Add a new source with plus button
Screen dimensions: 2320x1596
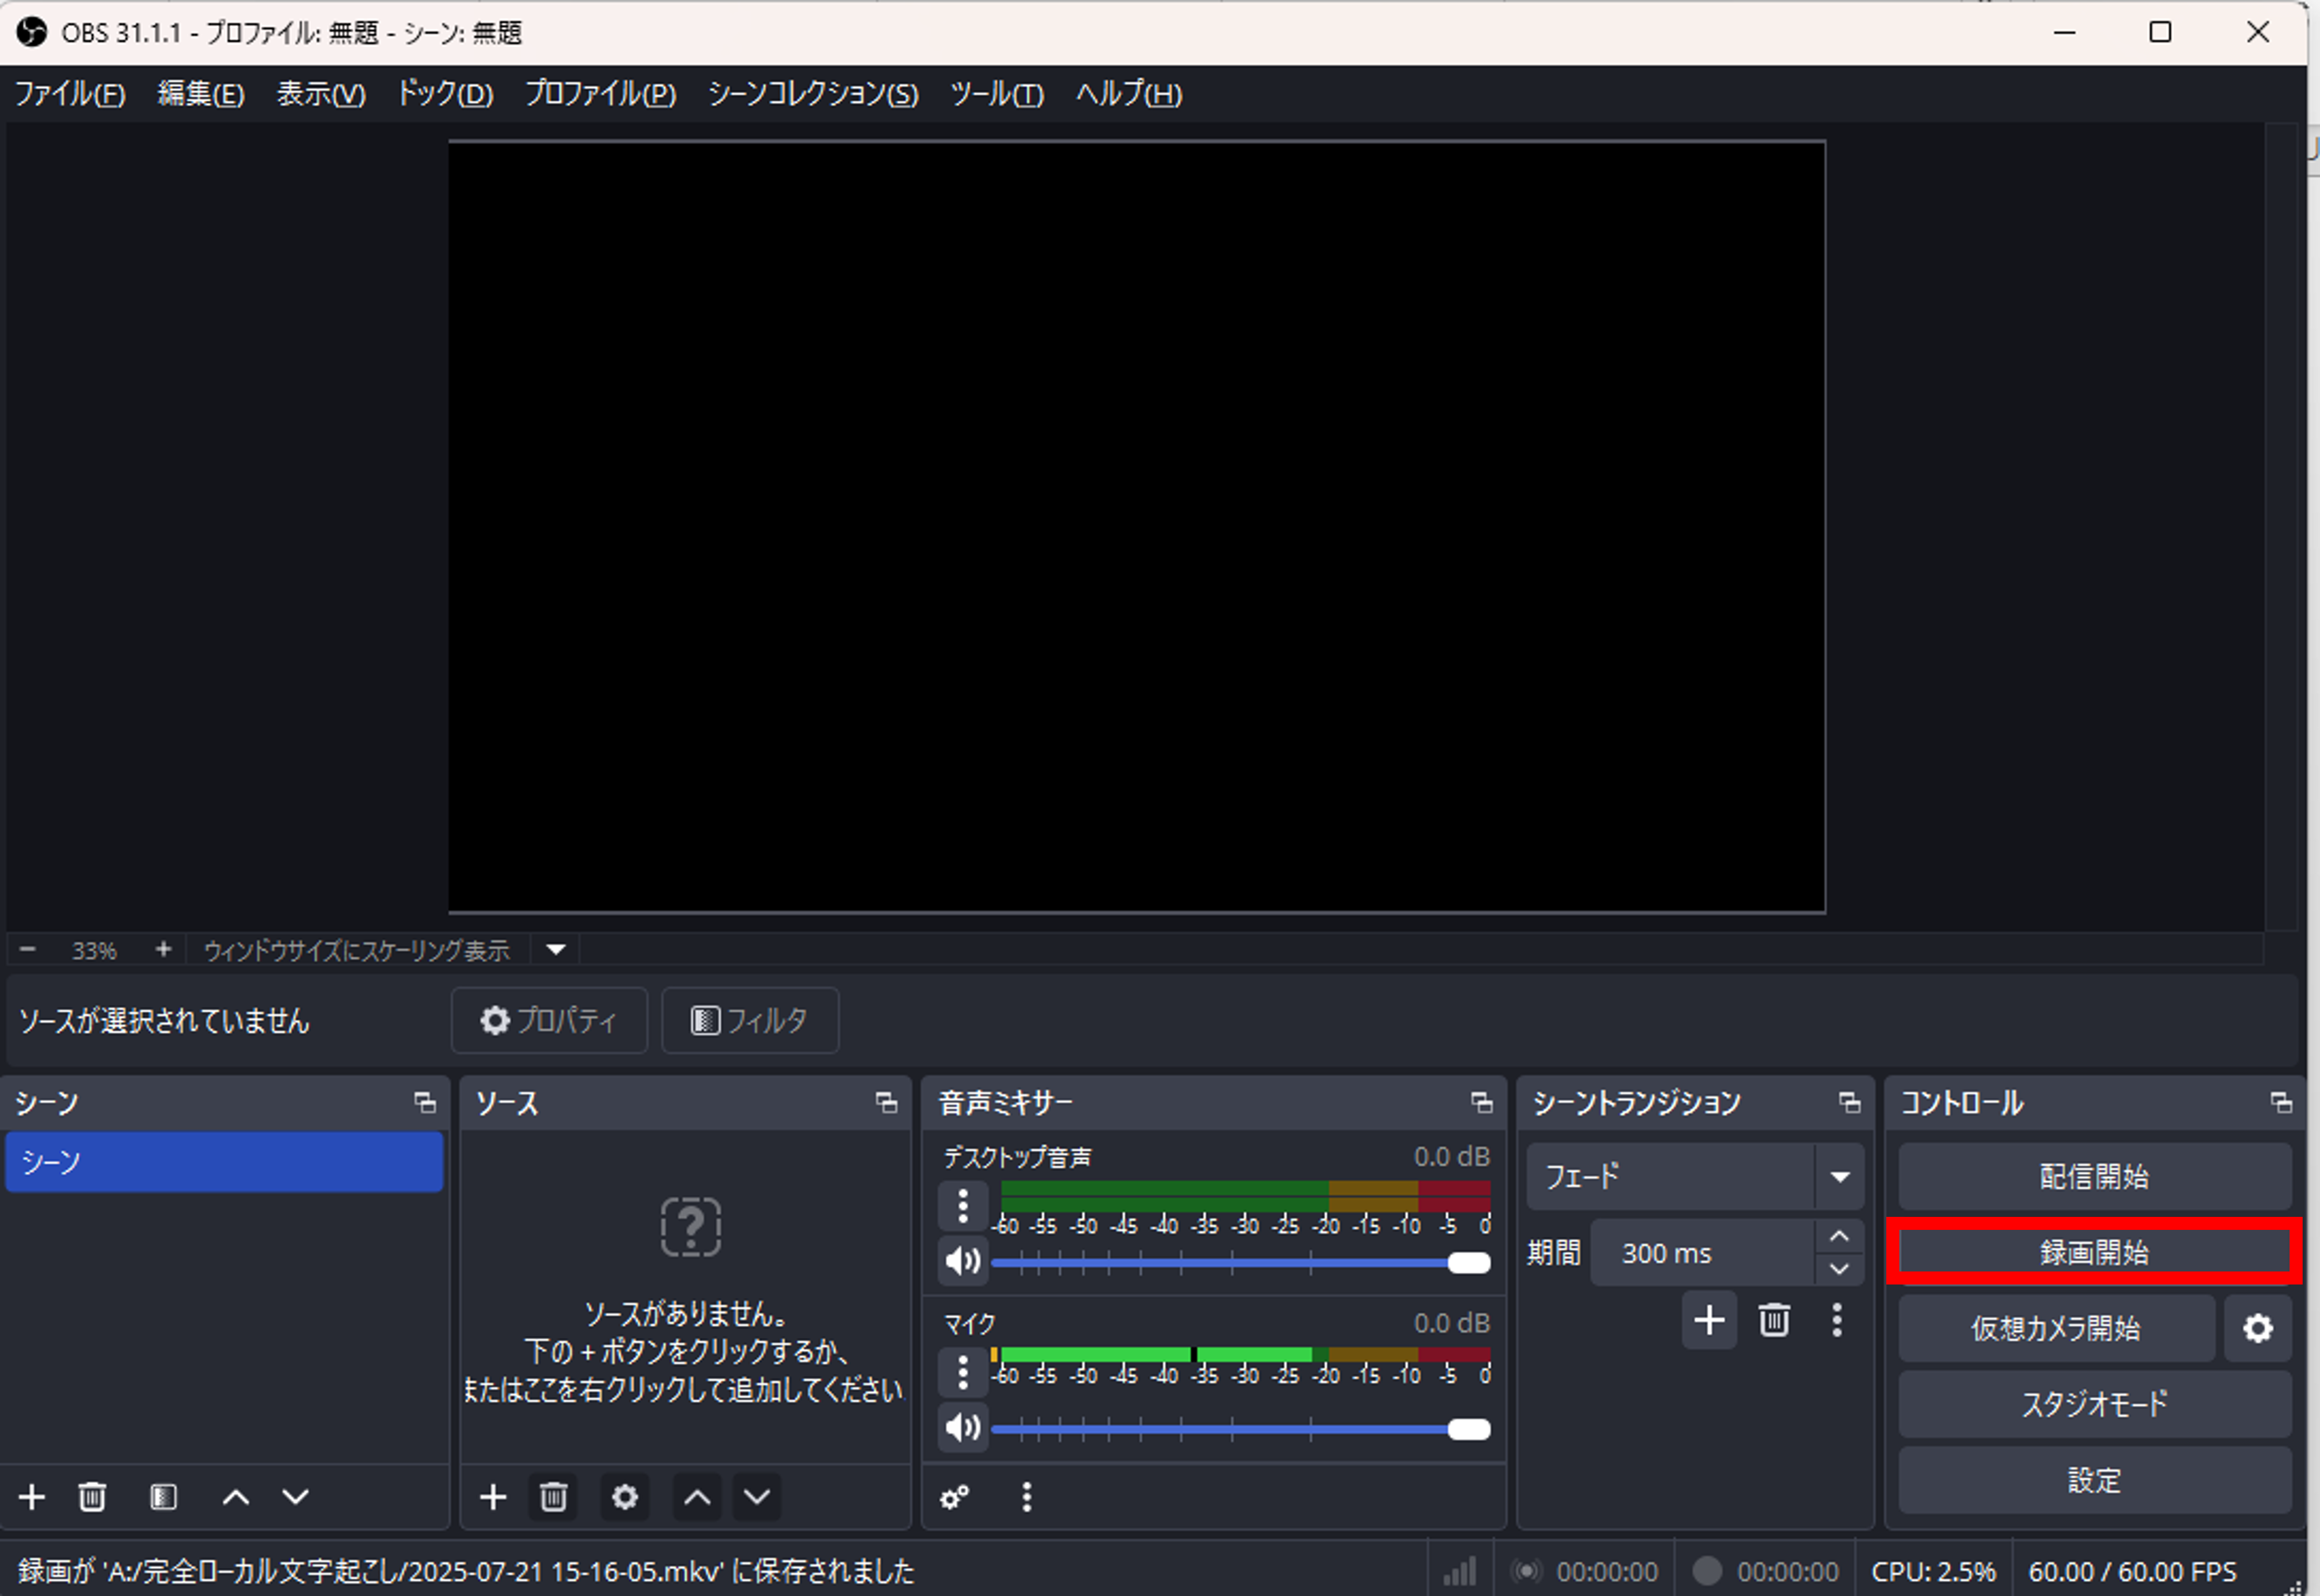point(493,1497)
